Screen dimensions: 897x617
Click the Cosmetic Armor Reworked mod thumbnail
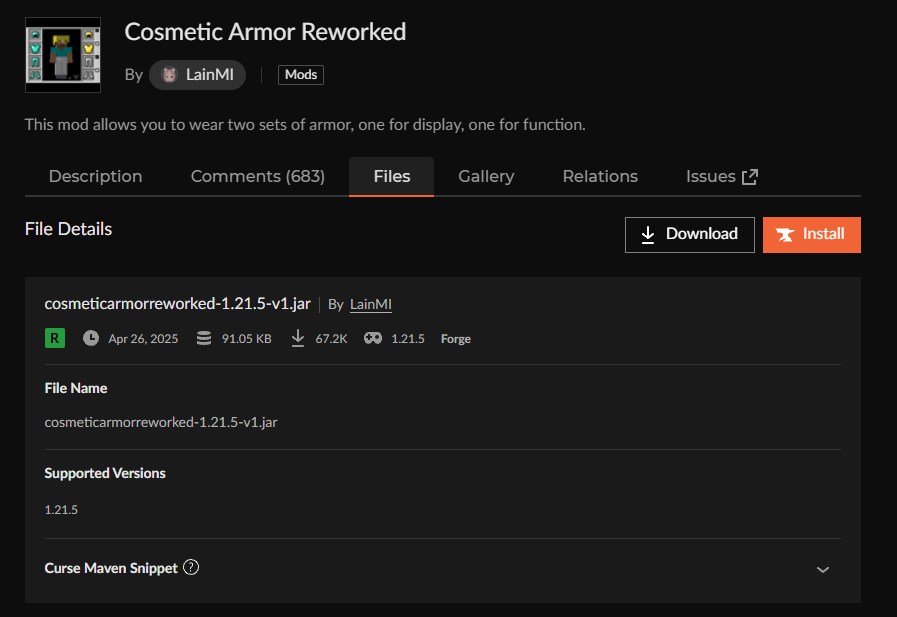click(63, 54)
